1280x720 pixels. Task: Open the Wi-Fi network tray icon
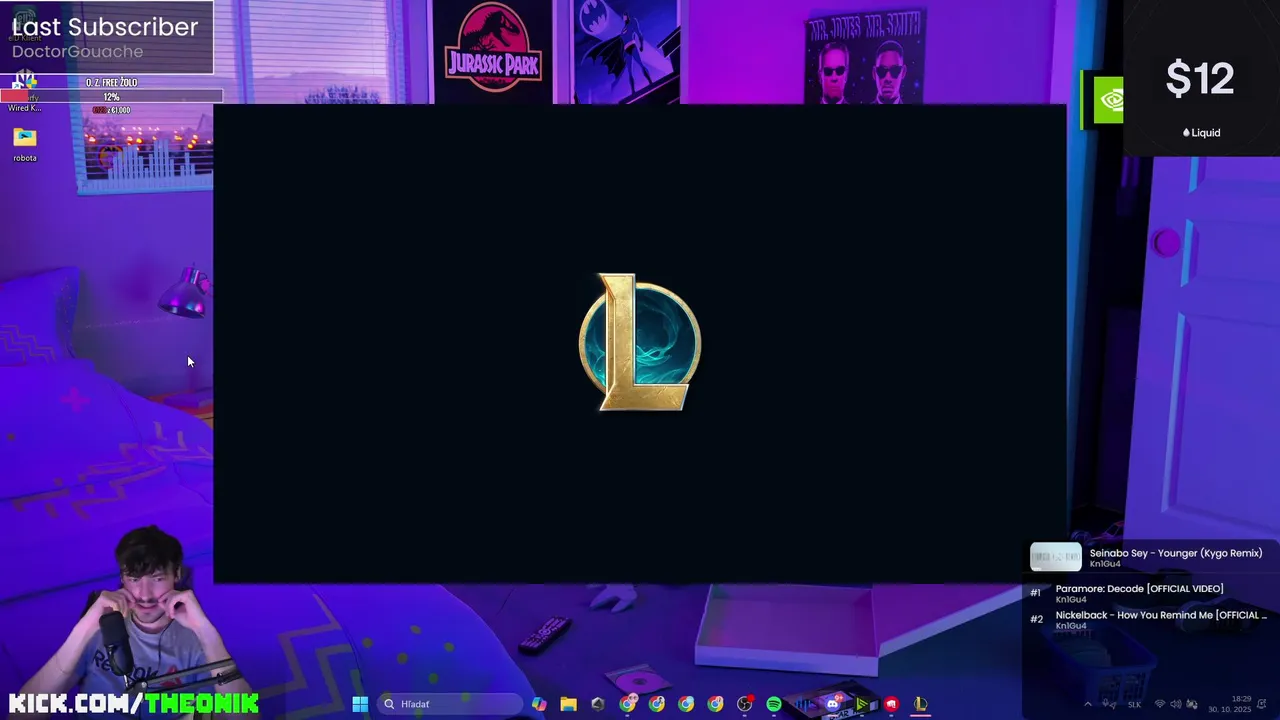[x=1160, y=704]
